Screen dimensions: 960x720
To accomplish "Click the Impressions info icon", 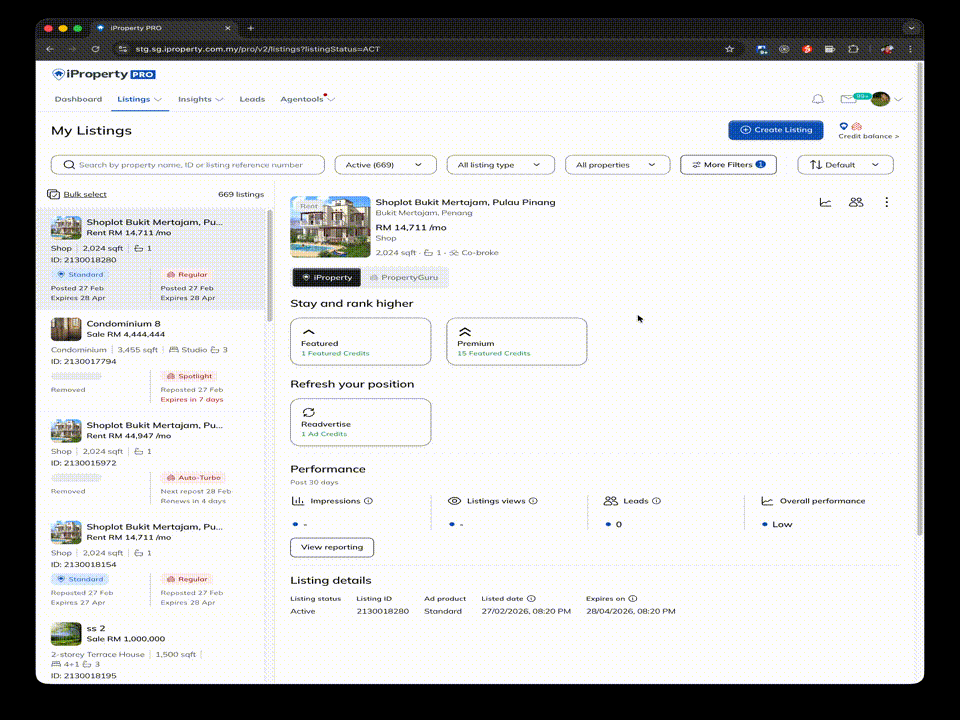I will tap(368, 501).
